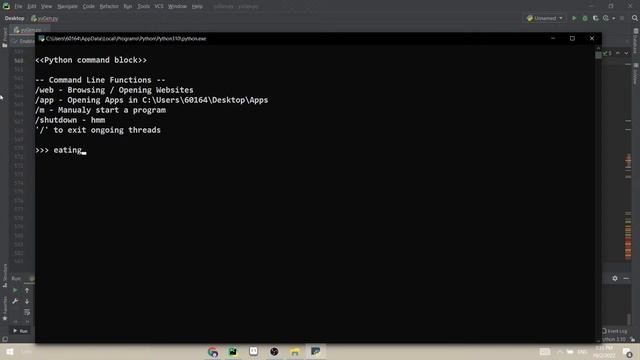
Task: Click the Rerun green arrow in Run panel
Action: pos(15,290)
